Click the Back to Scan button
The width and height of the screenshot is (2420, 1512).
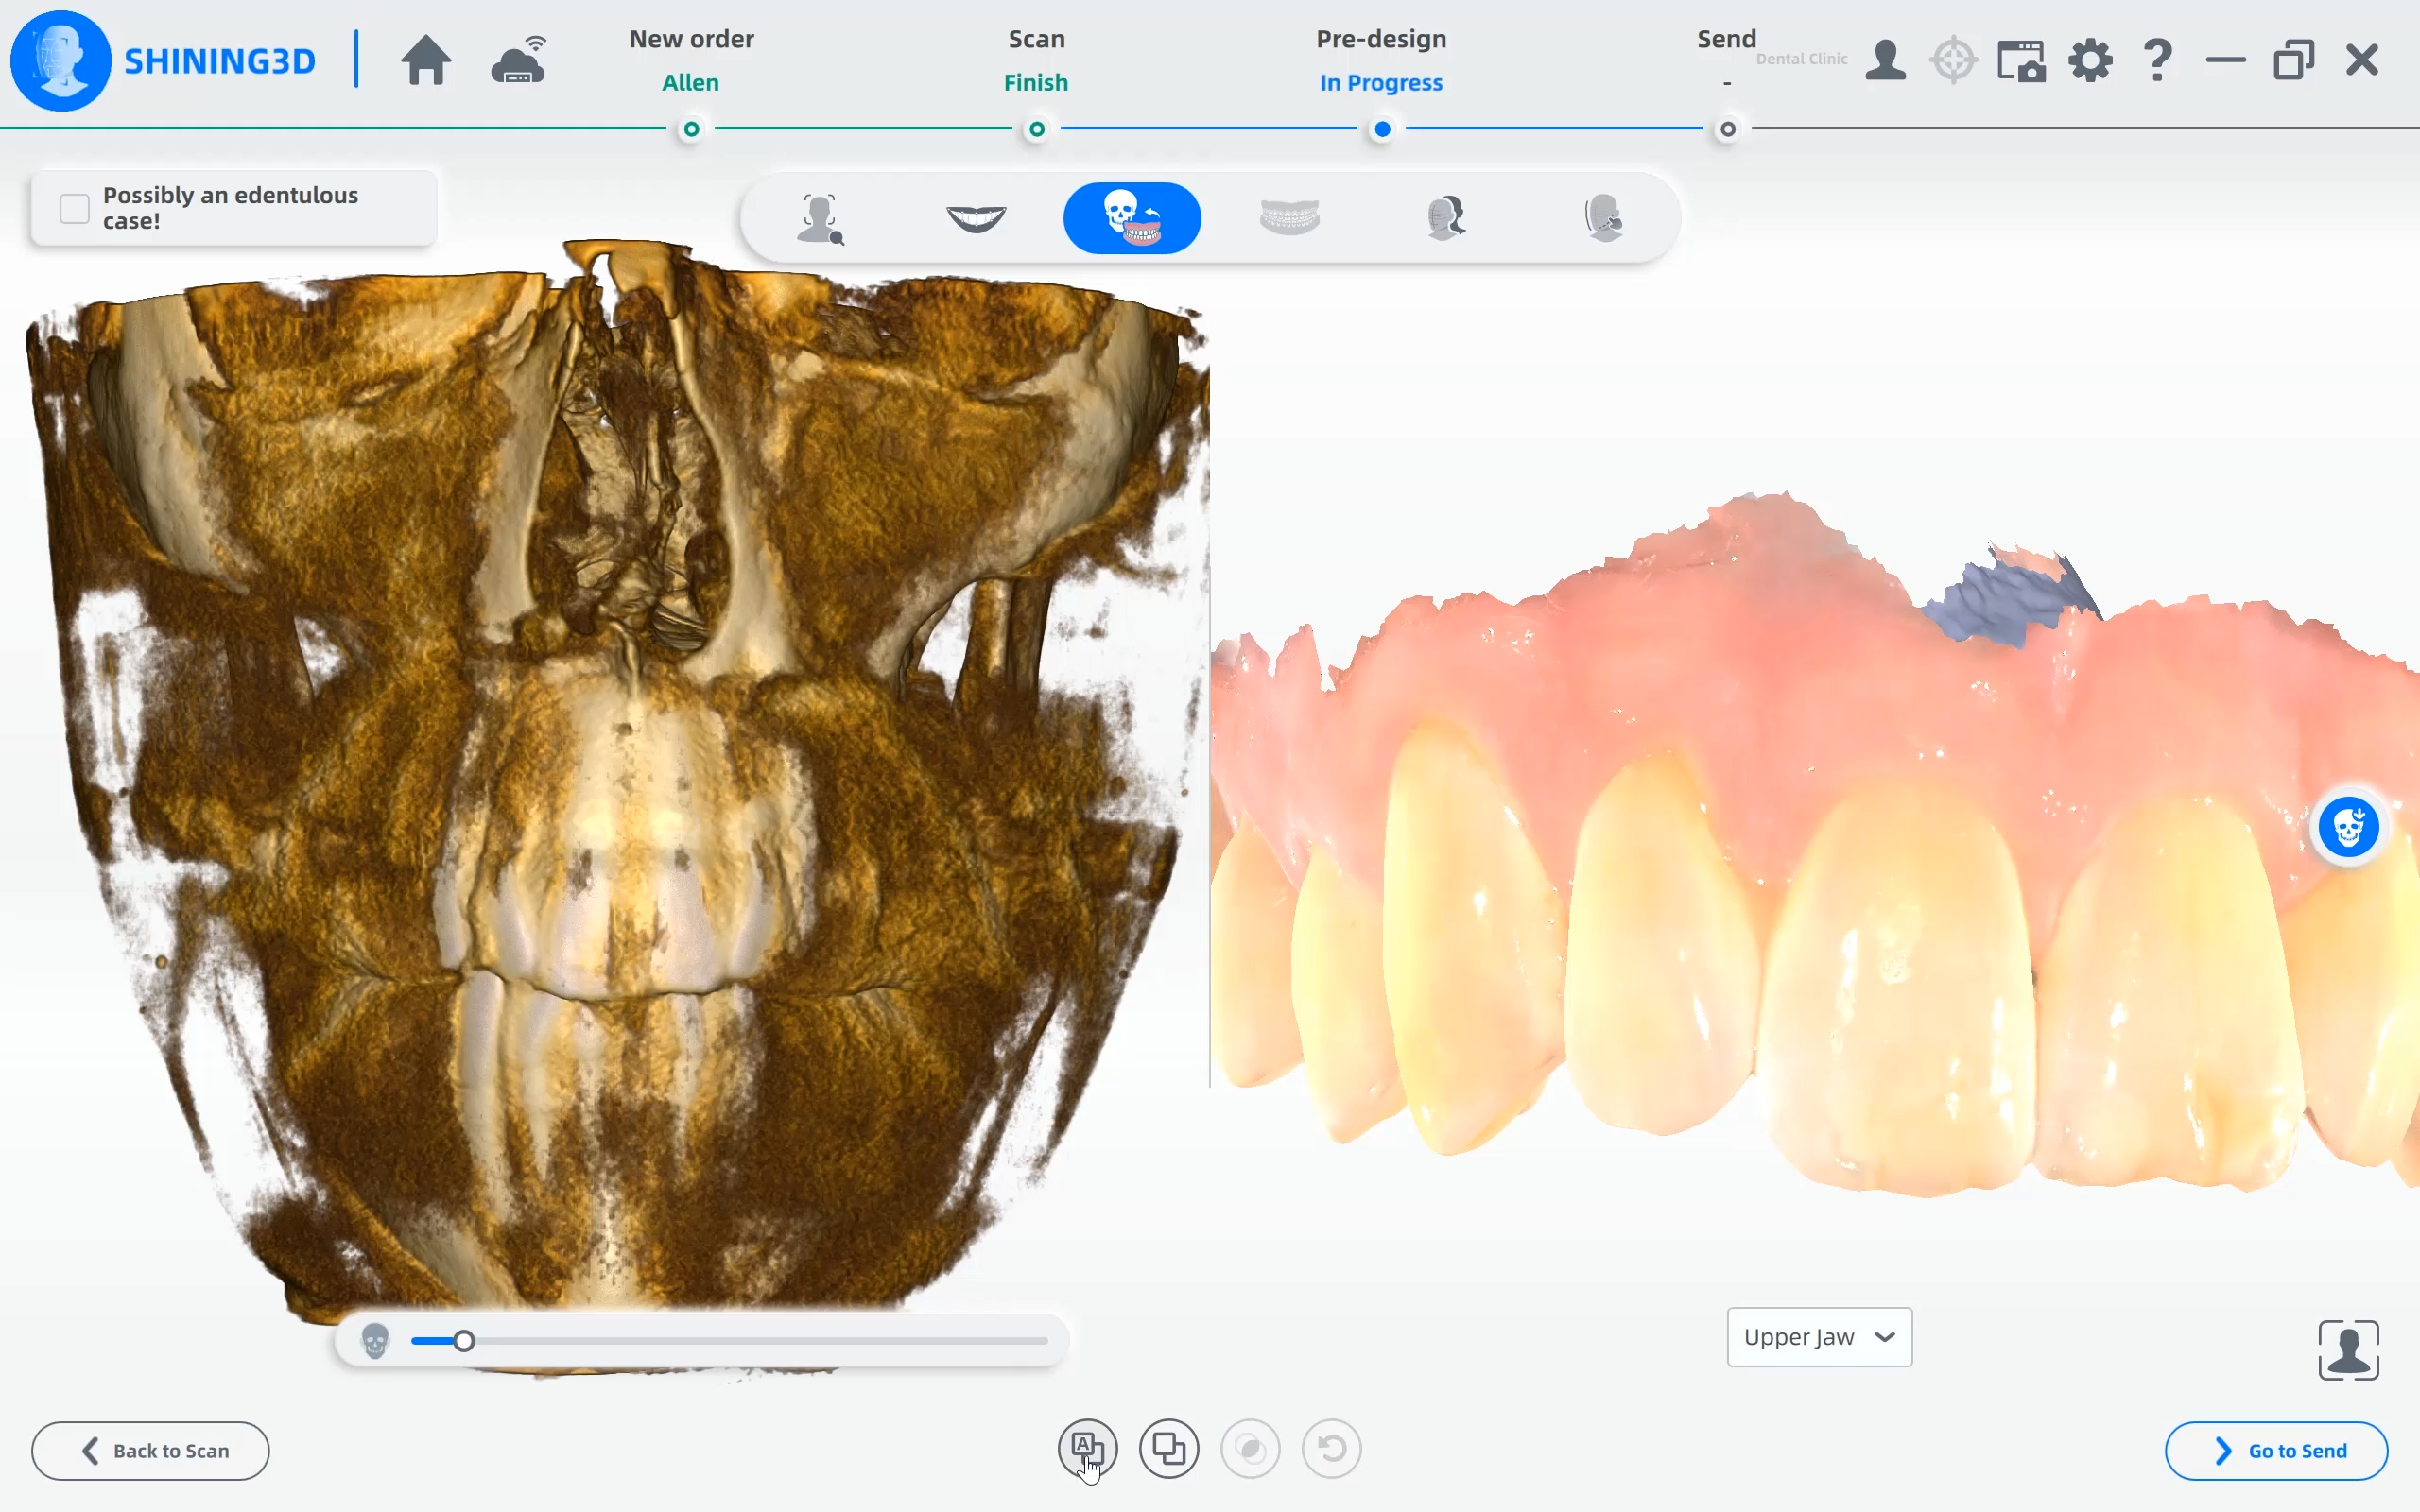pyautogui.click(x=151, y=1450)
